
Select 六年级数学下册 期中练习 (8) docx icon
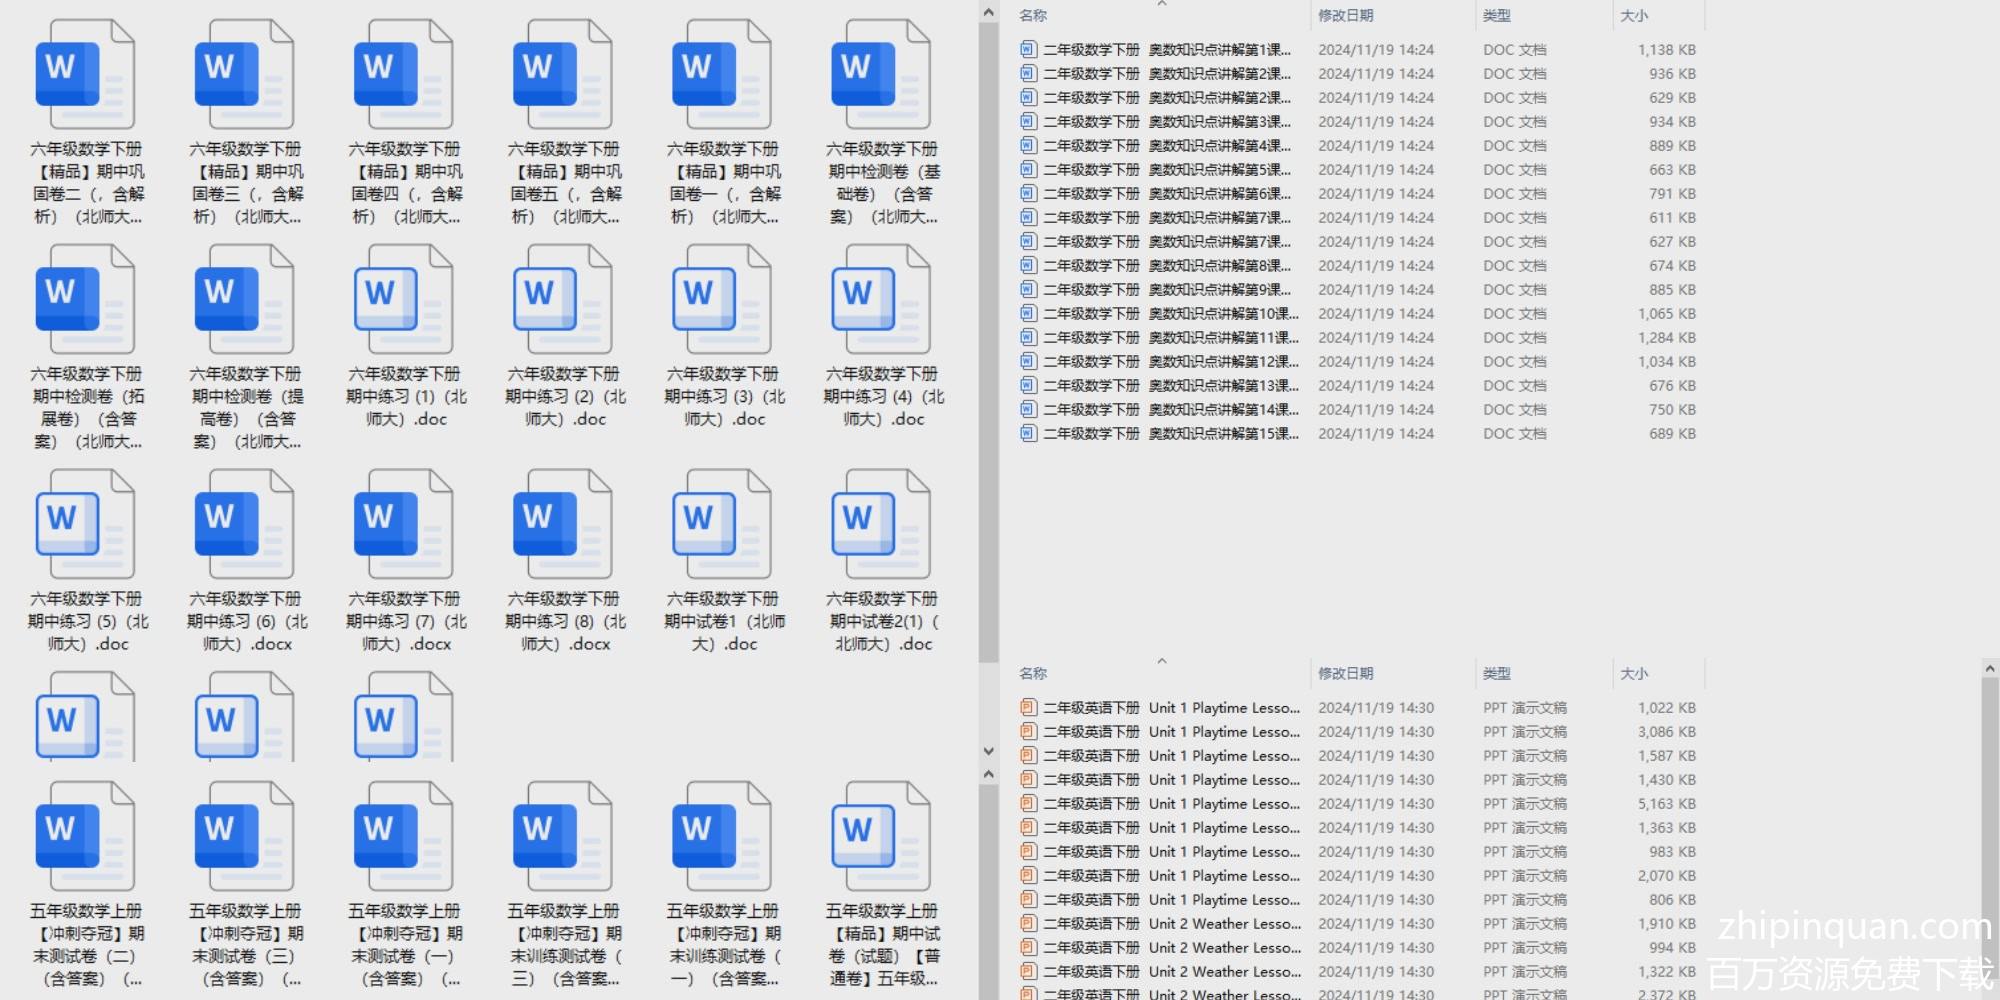coord(562,525)
